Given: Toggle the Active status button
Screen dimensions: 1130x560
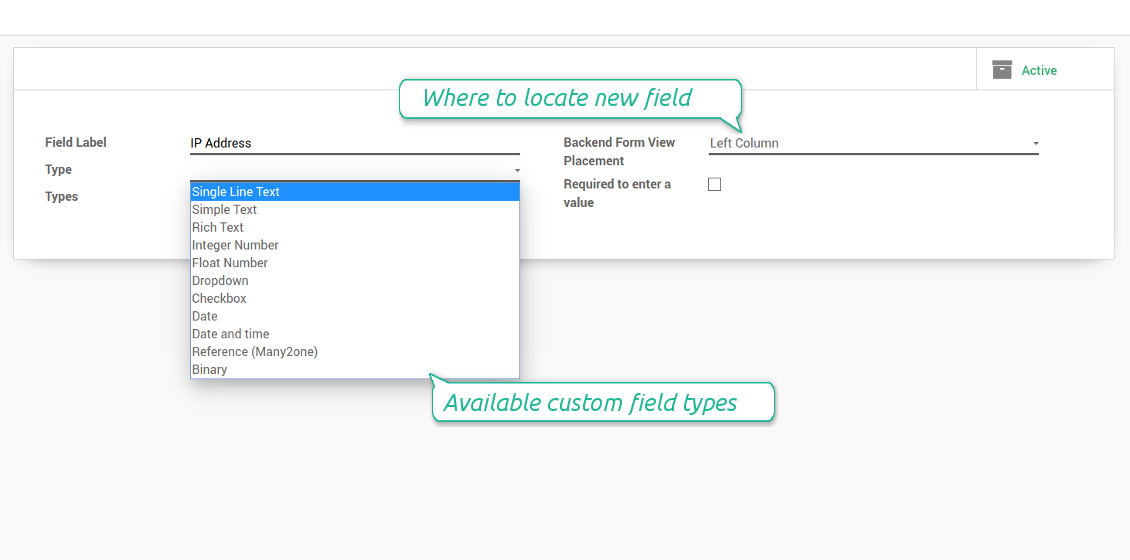Looking at the screenshot, I should (x=1045, y=70).
